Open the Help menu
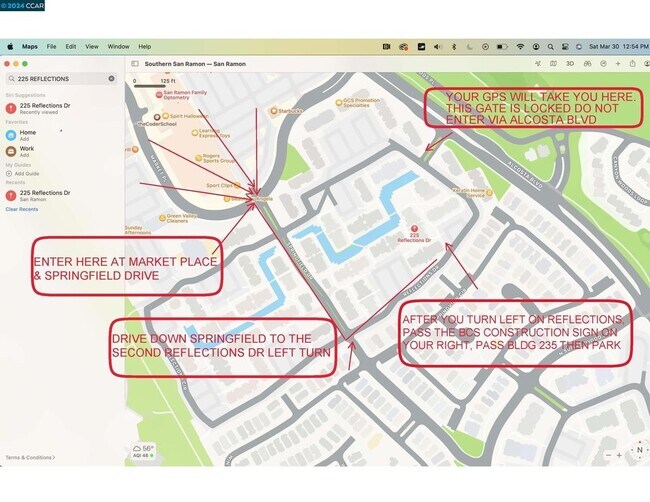 pyautogui.click(x=145, y=47)
